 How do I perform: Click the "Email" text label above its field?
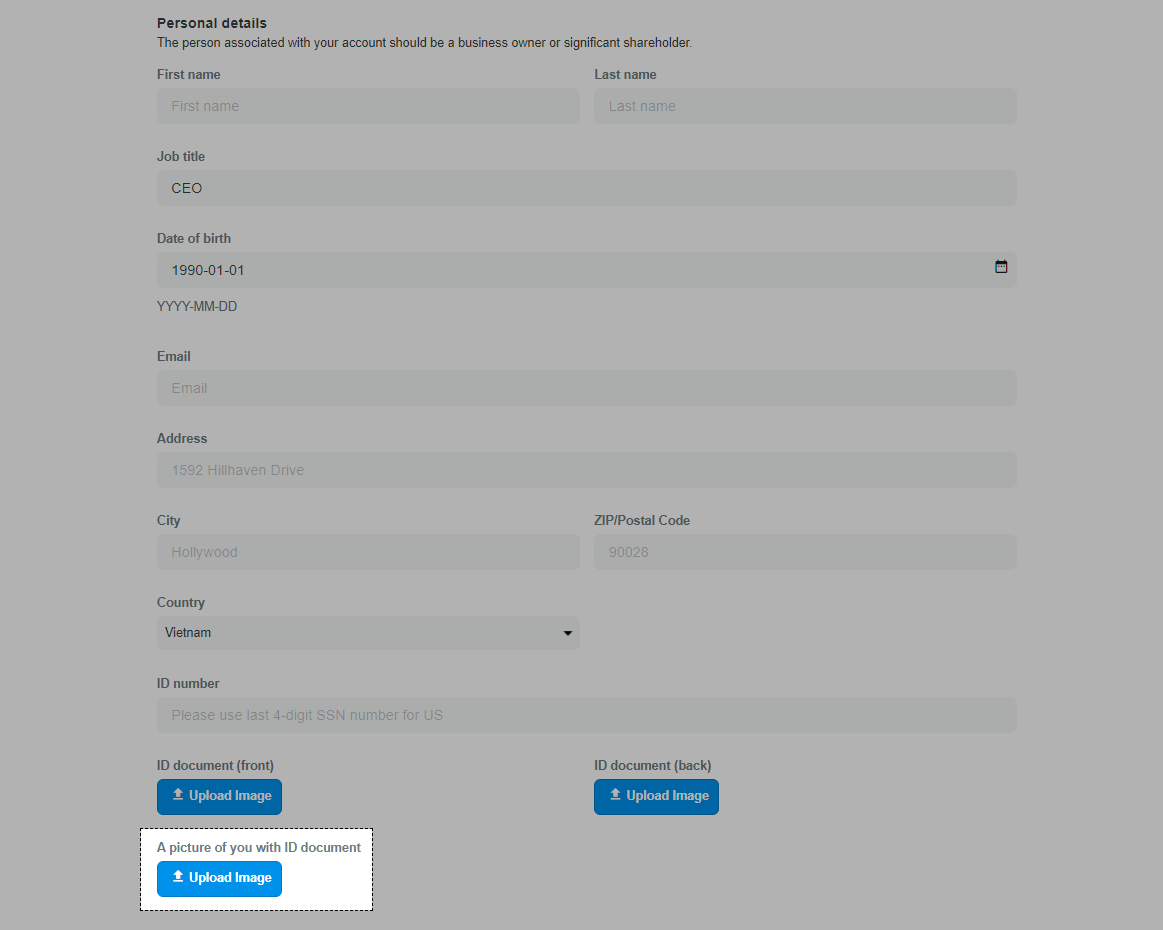click(x=174, y=357)
